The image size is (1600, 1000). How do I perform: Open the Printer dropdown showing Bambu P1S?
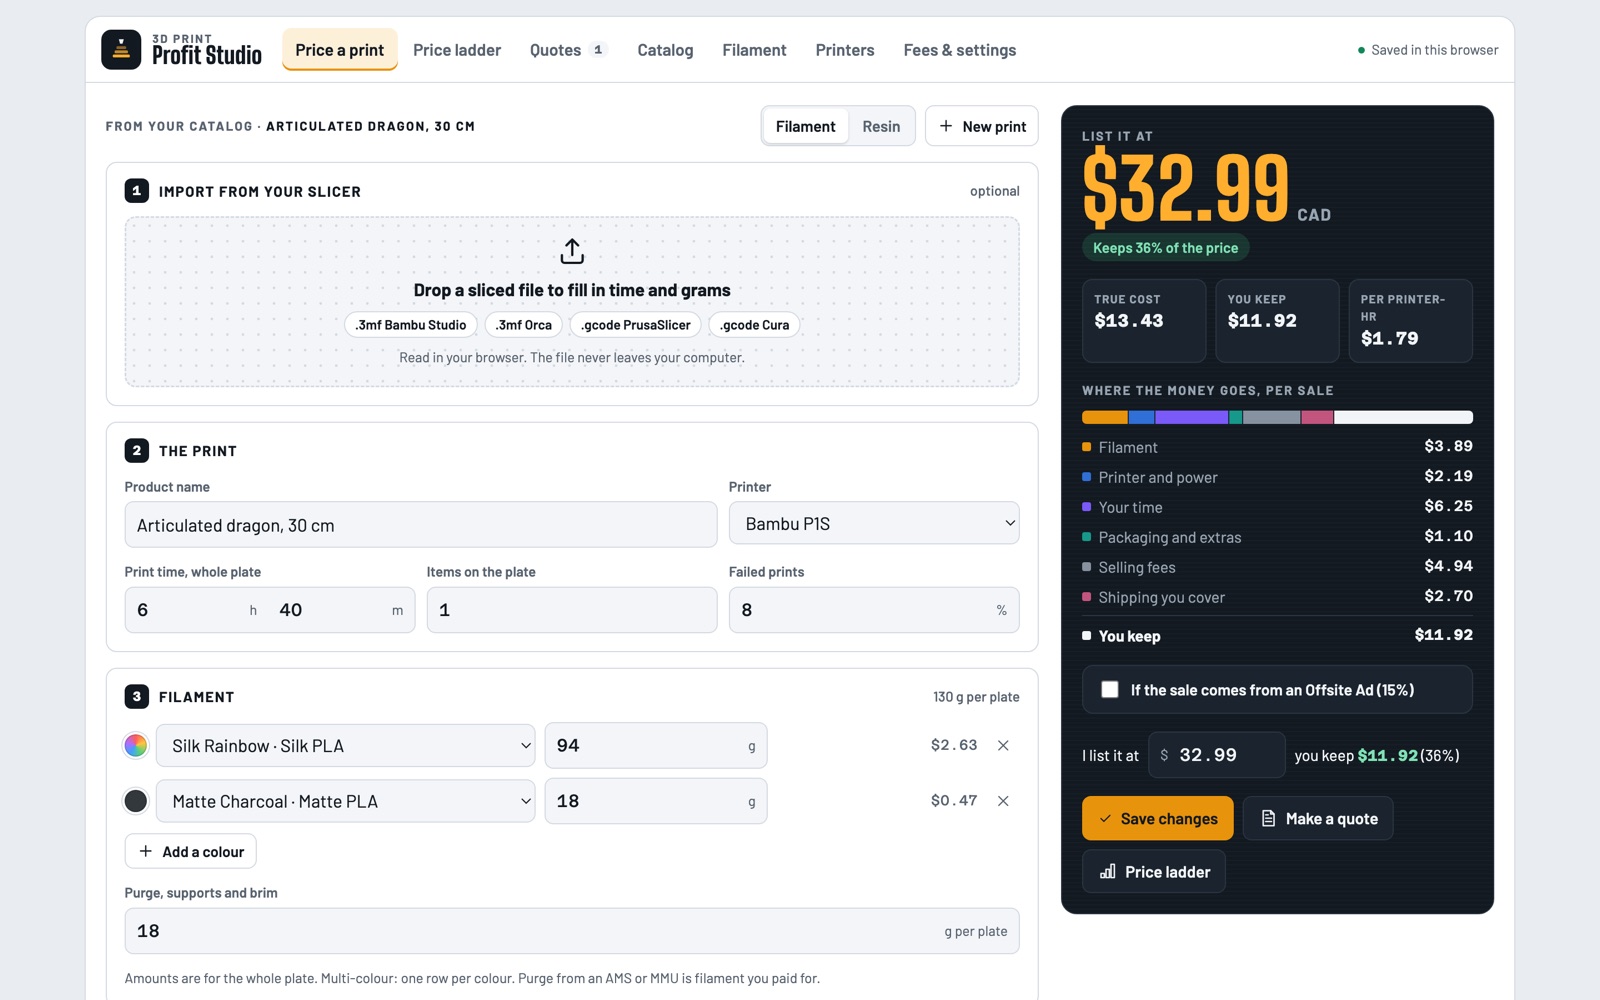pyautogui.click(x=874, y=523)
